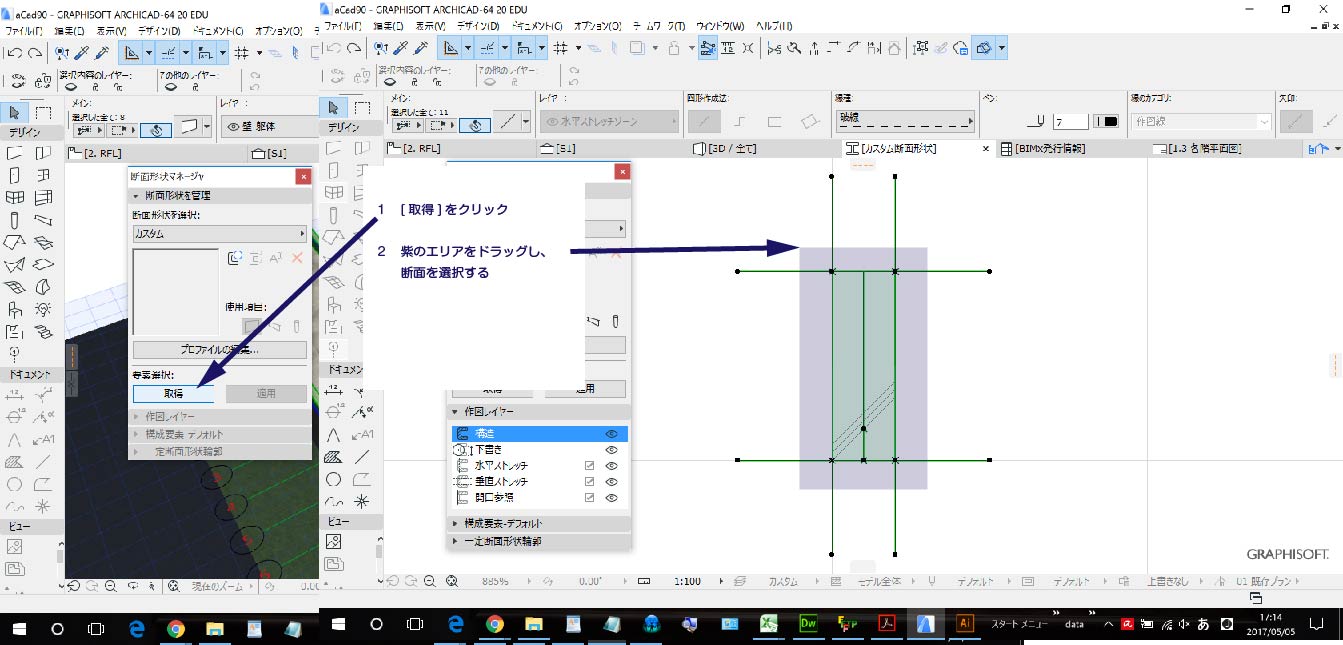Viewport: 1343px width, 645px height.
Task: Open the デザイン menu in the left window
Action: coord(159,31)
